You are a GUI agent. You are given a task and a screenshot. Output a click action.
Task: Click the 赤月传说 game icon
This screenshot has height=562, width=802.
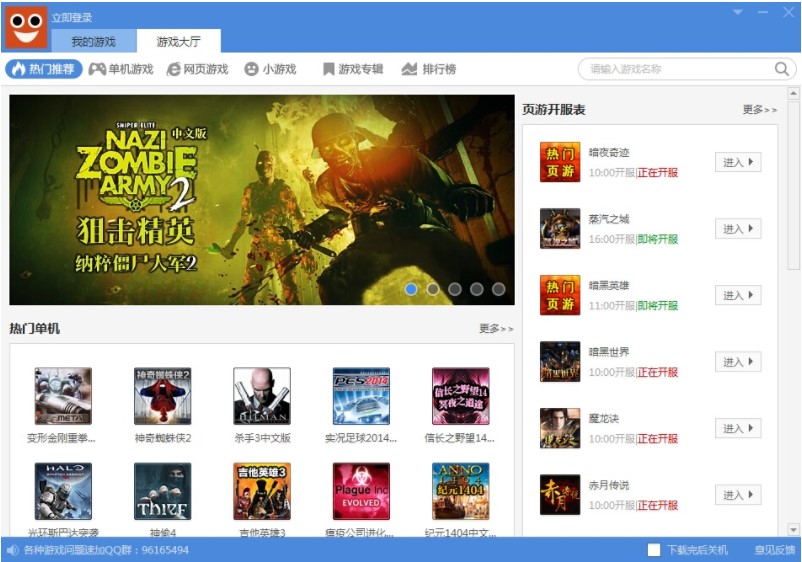coord(560,494)
